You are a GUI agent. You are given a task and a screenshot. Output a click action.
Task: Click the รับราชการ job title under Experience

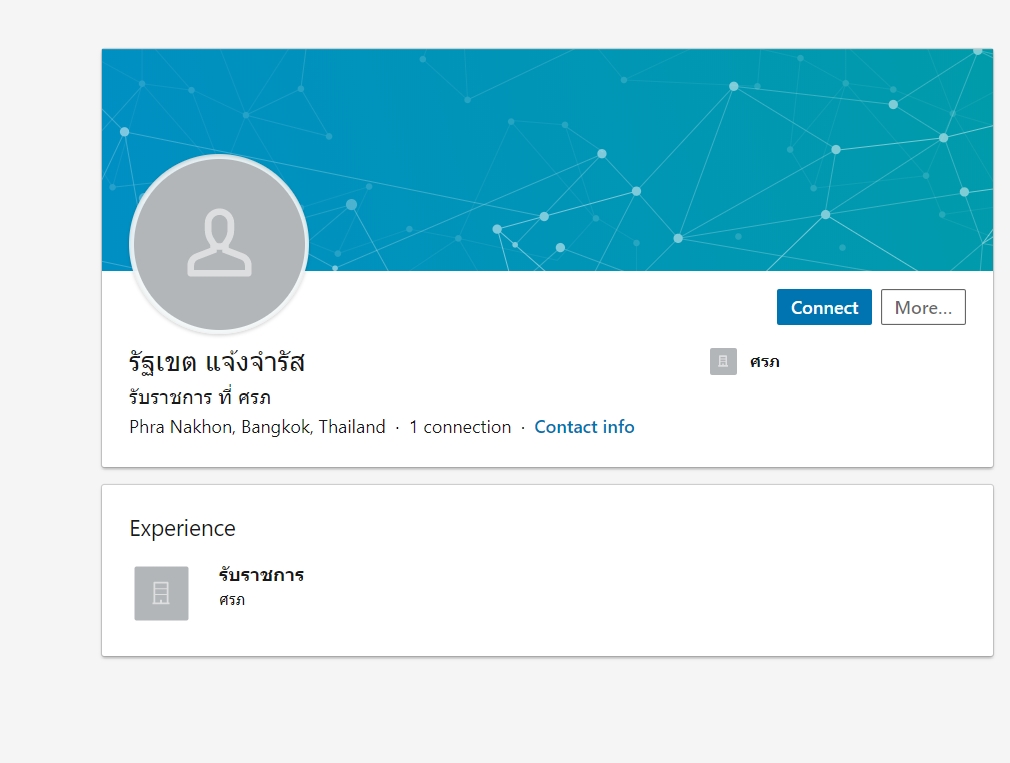pos(261,575)
